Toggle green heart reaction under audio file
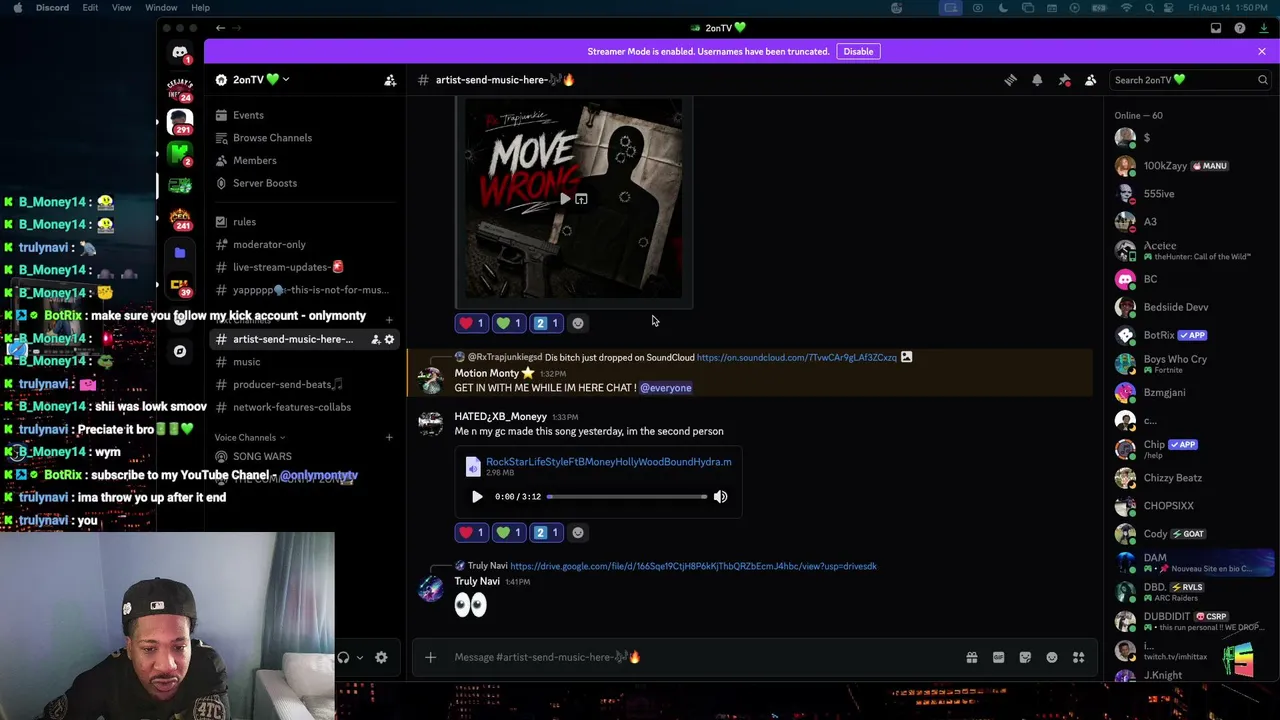 coord(508,532)
